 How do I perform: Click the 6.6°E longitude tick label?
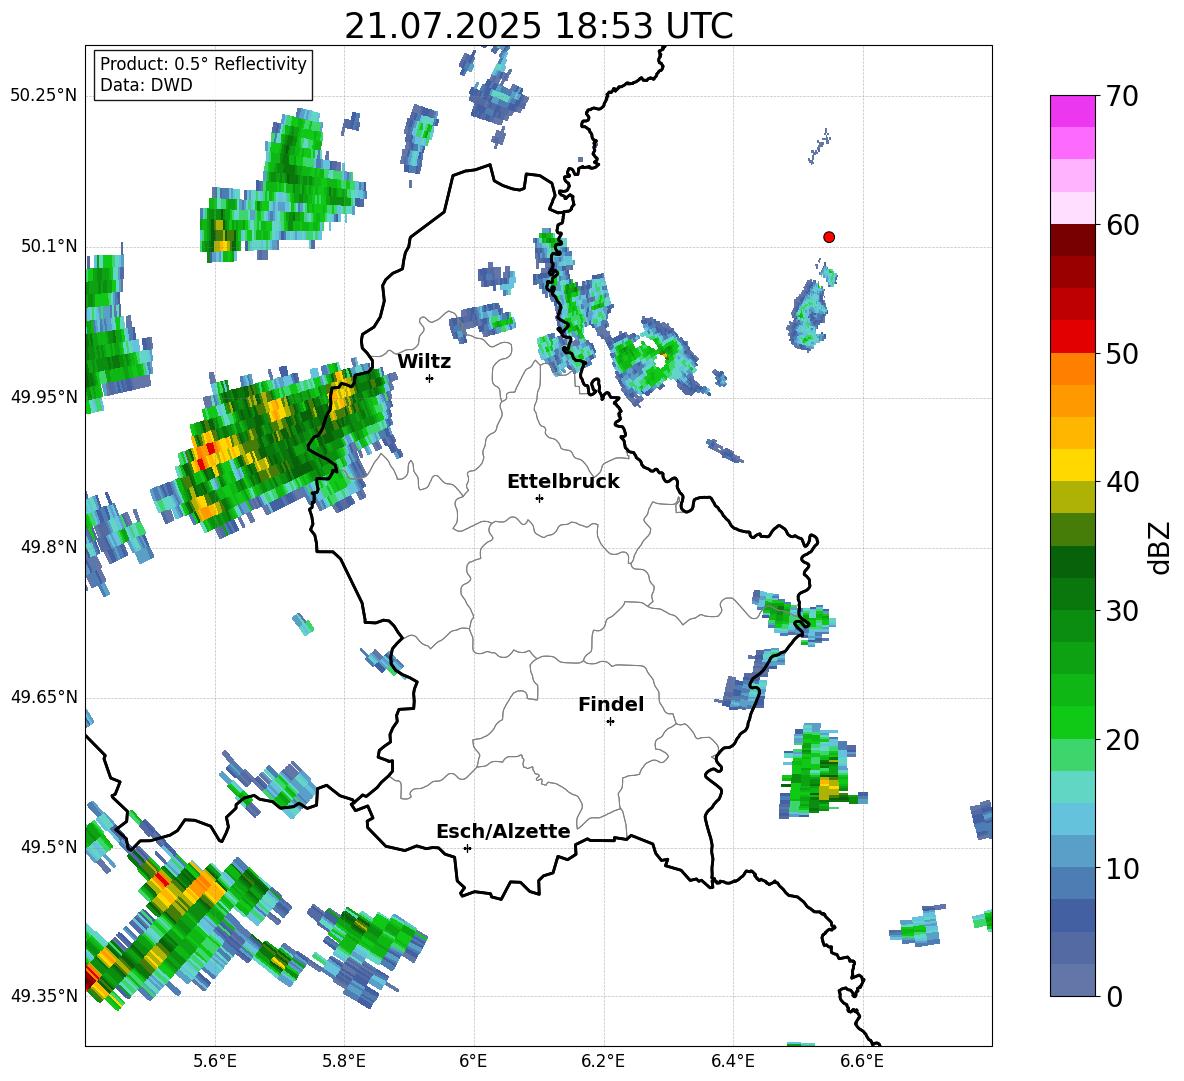coord(862,1061)
